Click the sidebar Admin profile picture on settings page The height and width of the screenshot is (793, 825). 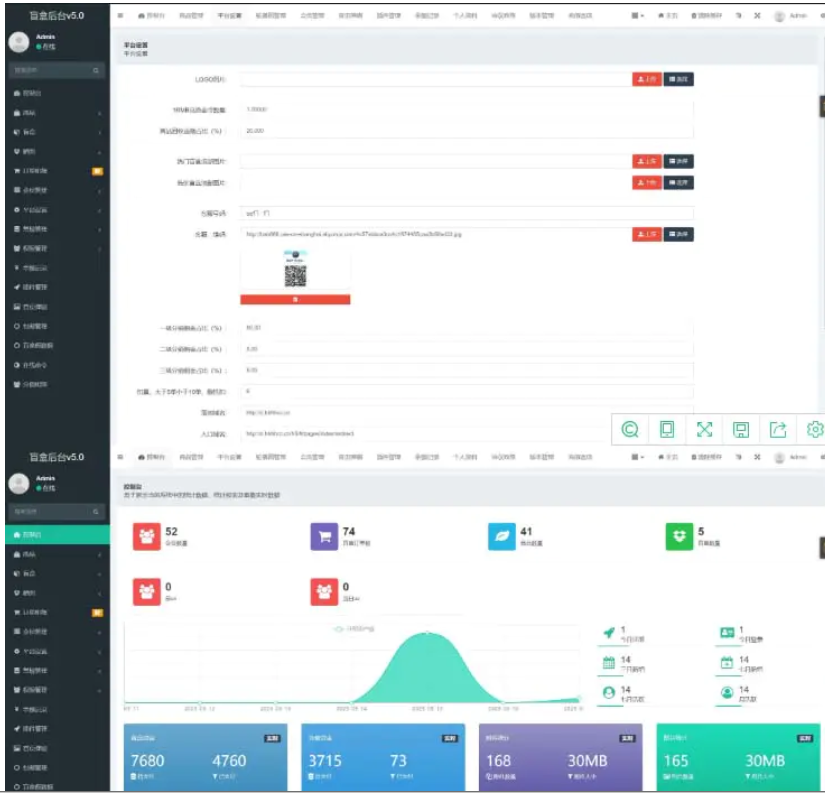tap(19, 42)
